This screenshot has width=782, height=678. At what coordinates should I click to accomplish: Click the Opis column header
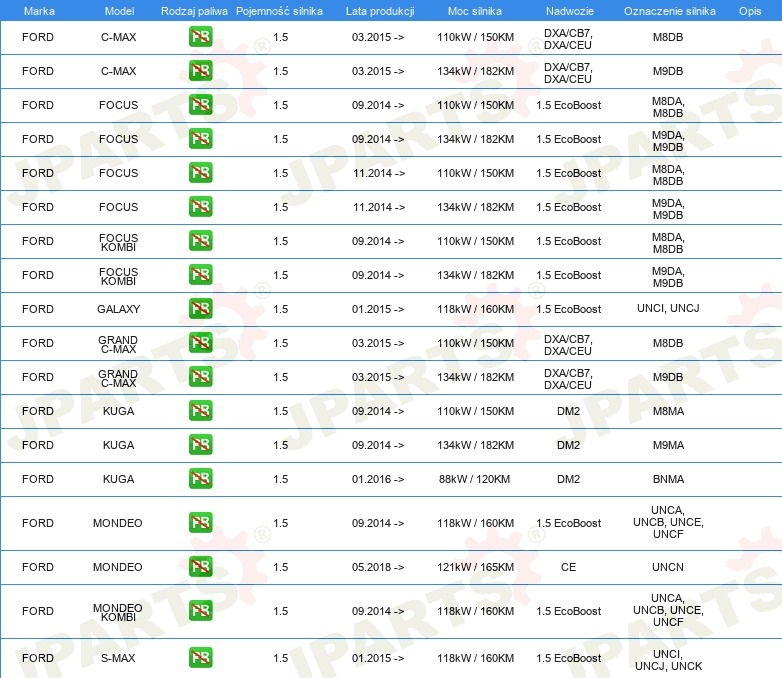(750, 11)
